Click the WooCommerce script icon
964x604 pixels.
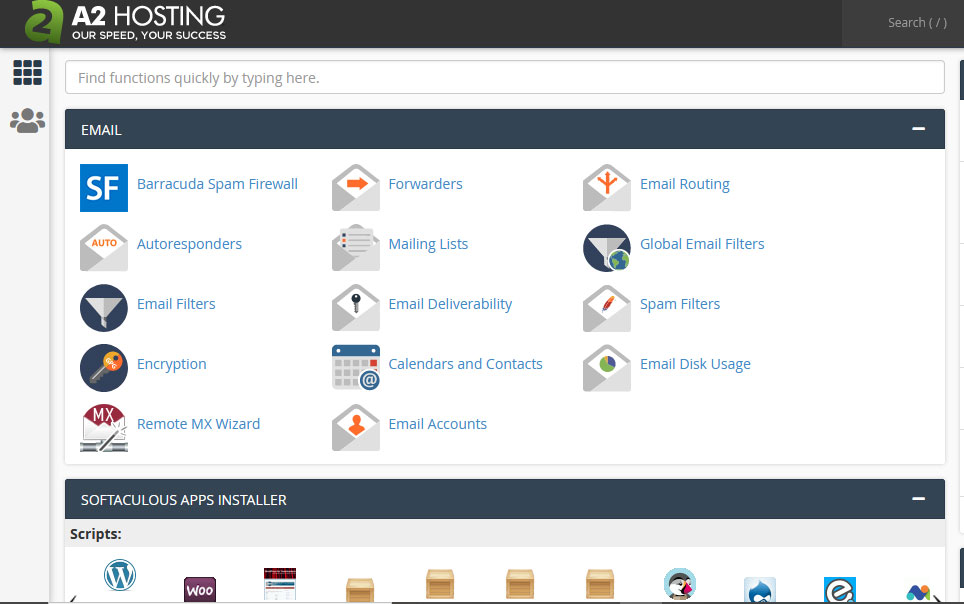click(200, 589)
